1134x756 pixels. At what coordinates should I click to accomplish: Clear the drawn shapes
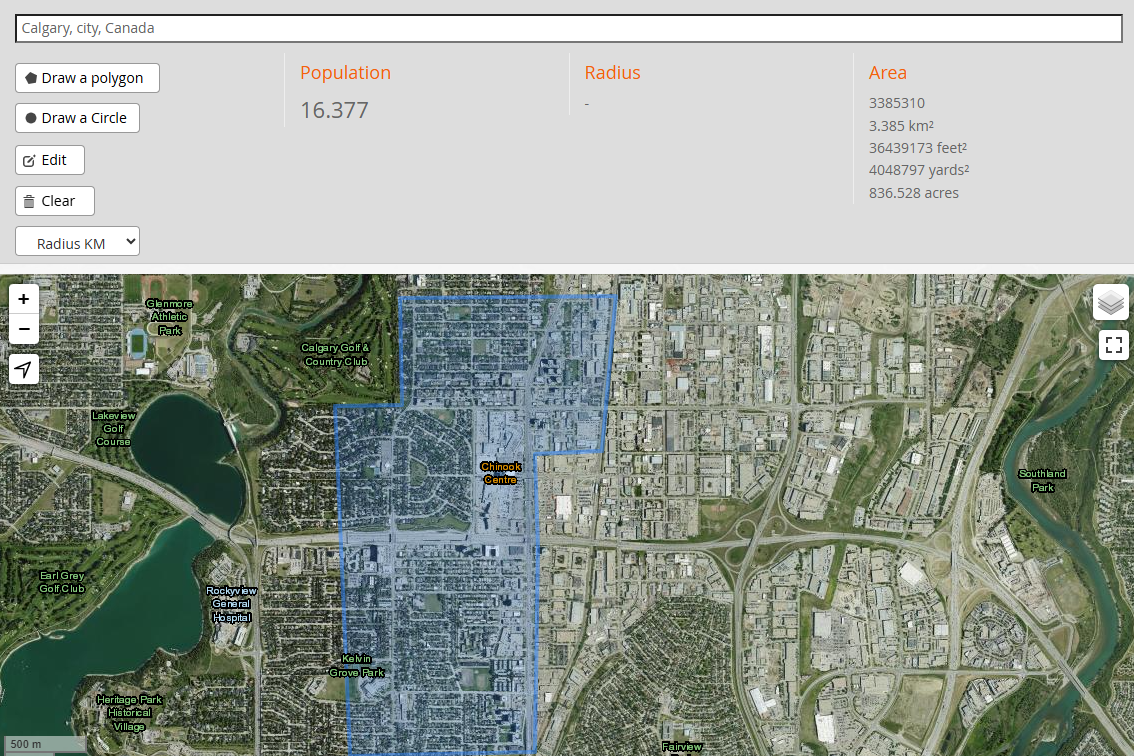click(x=54, y=201)
